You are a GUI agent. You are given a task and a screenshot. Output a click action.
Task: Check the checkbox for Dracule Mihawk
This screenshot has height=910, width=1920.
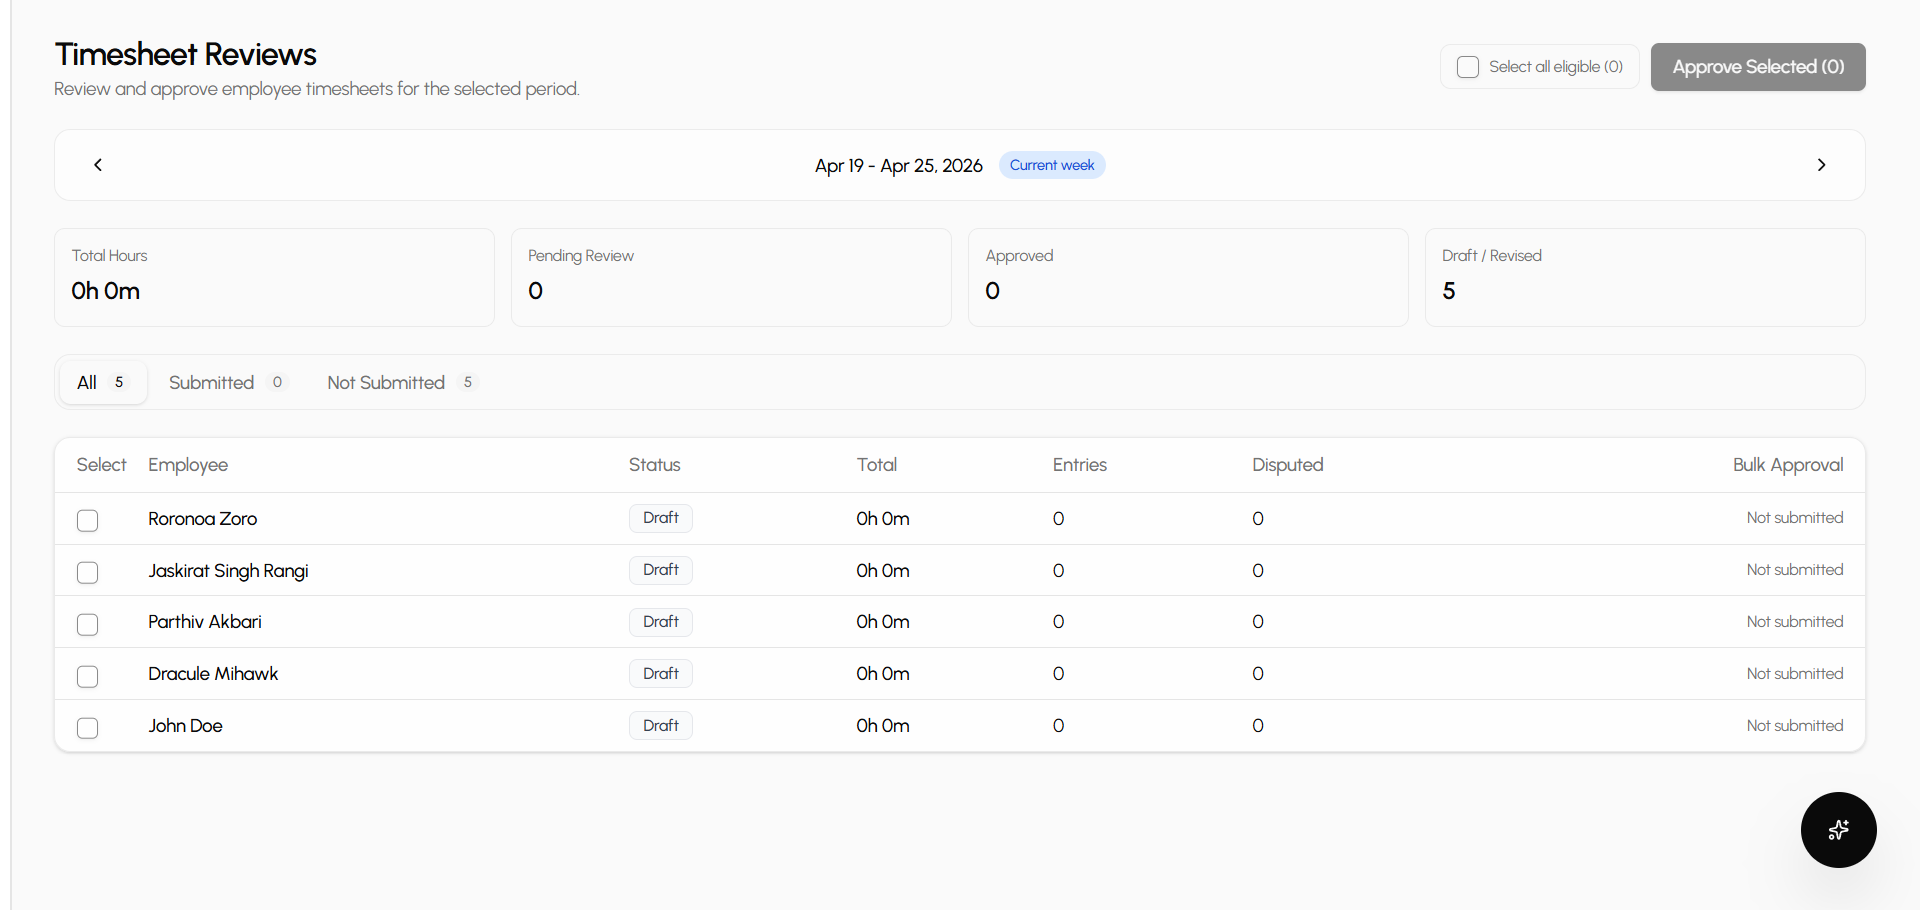click(x=87, y=676)
